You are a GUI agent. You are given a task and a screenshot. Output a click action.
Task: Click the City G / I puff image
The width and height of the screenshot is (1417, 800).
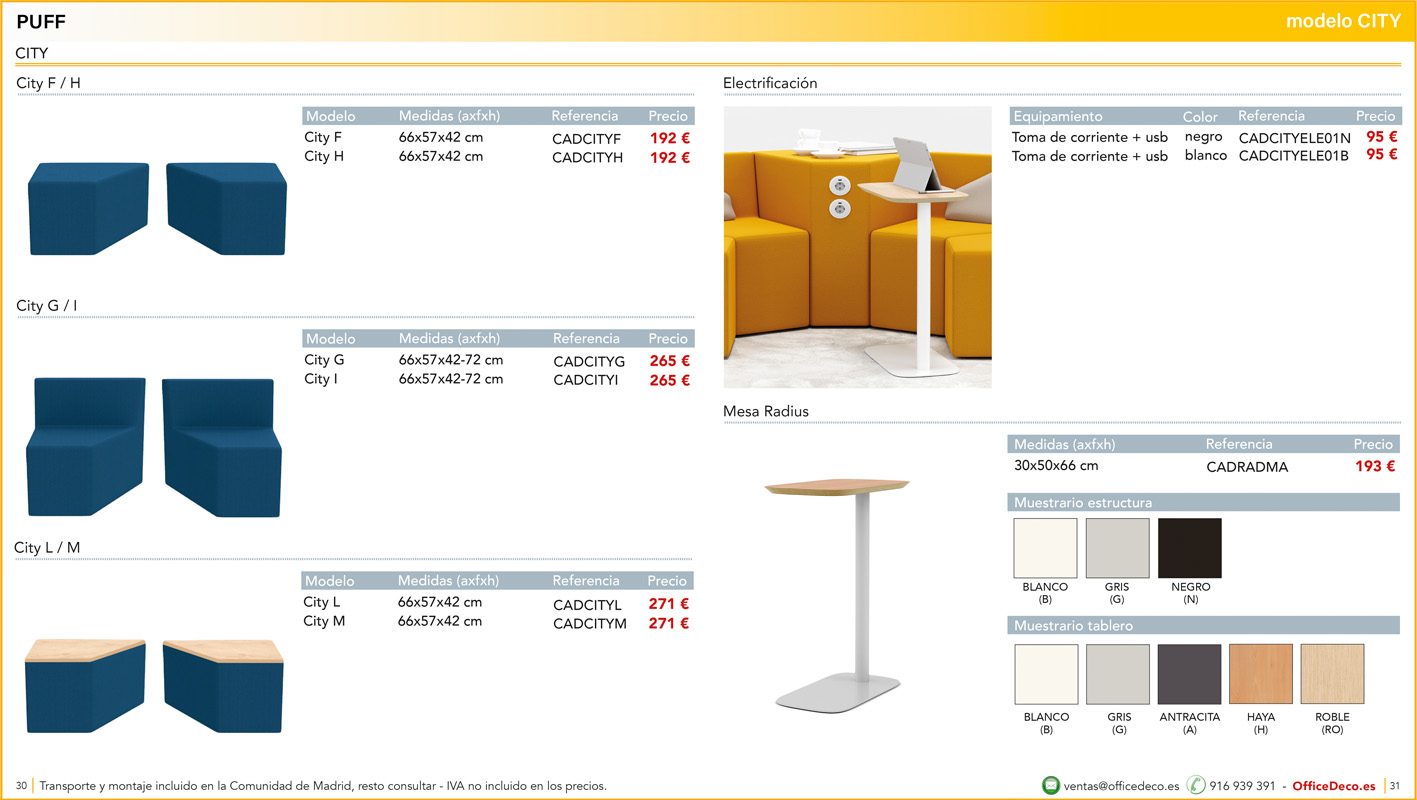coord(154,446)
